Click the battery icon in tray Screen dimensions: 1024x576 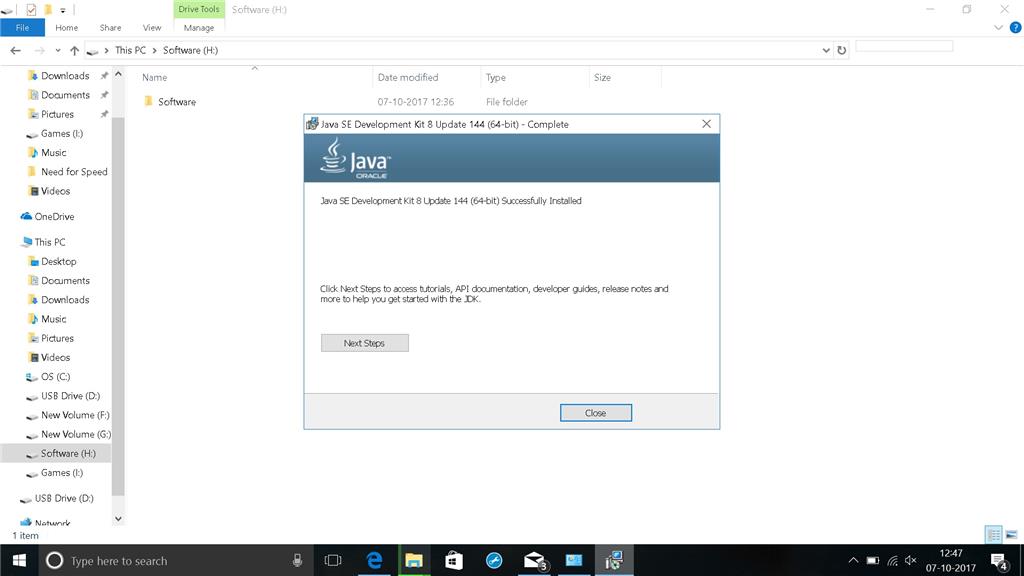(872, 560)
